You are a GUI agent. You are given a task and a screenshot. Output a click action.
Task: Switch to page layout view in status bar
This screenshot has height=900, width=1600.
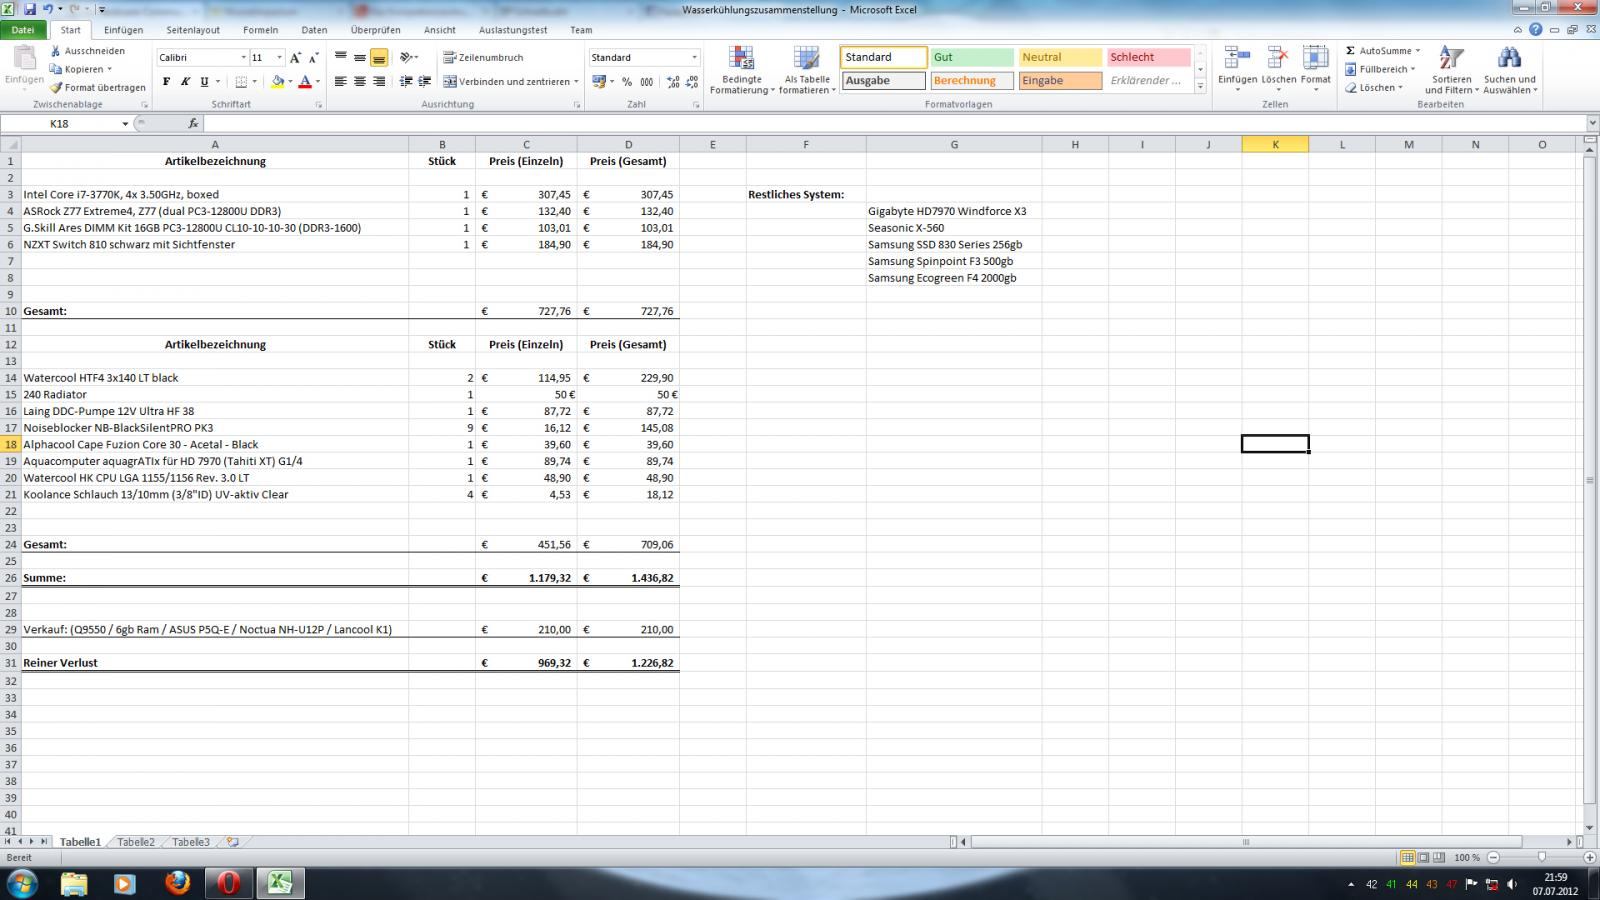[1423, 858]
